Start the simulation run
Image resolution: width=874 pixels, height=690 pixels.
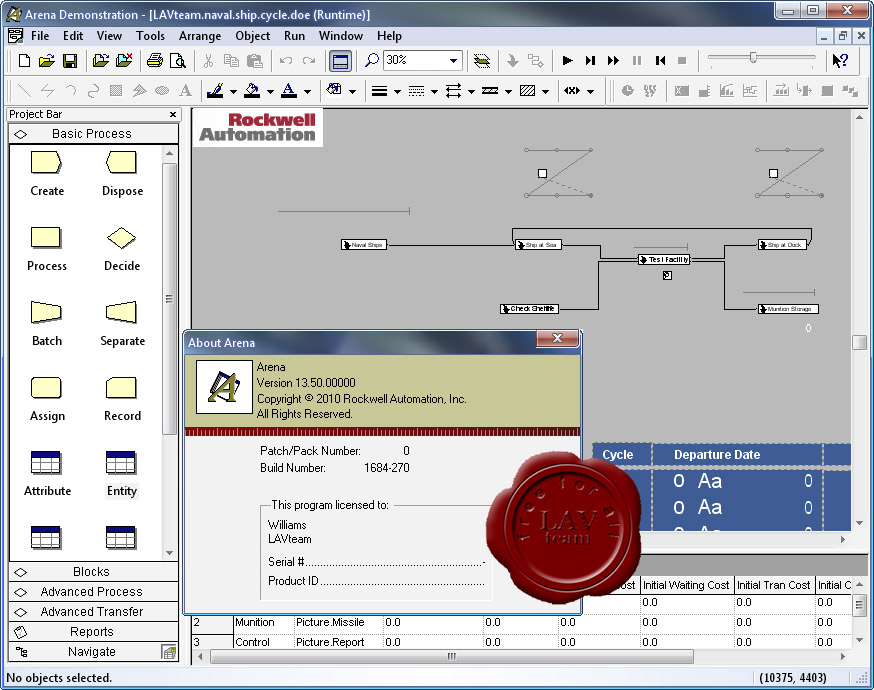tap(567, 60)
